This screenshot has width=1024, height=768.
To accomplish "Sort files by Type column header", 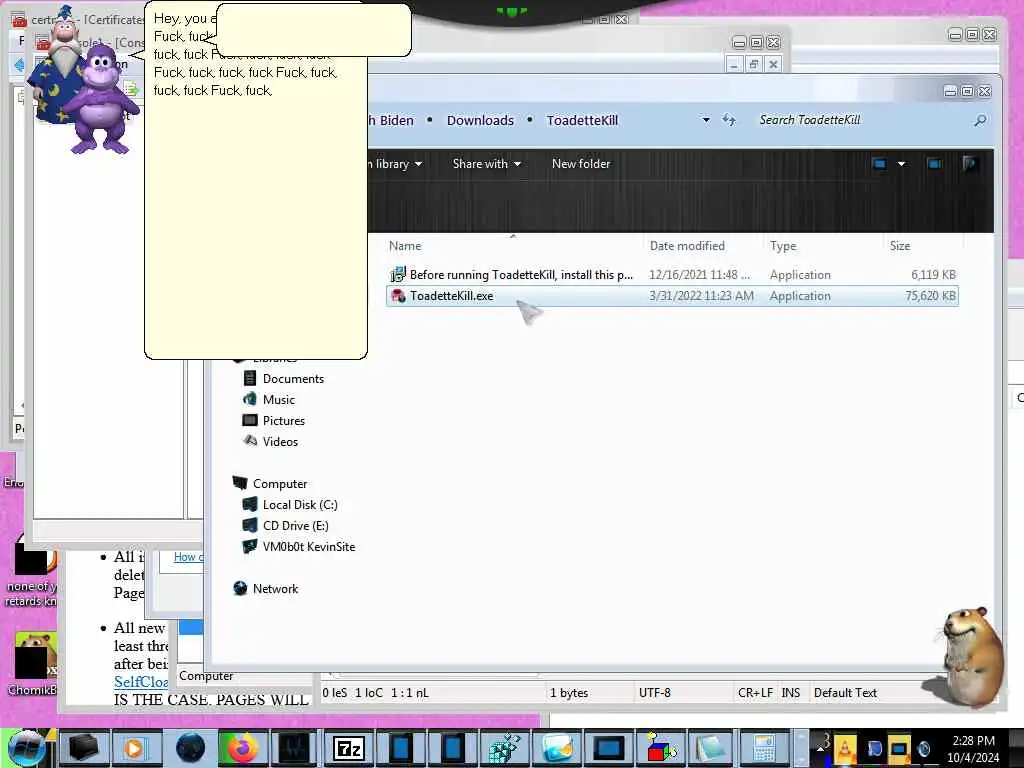I will [x=783, y=246].
